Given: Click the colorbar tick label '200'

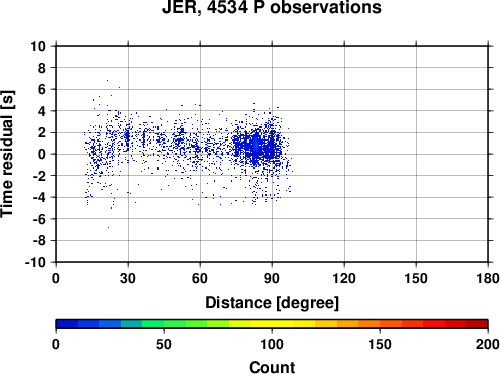Looking at the screenshot, I should (x=488, y=344).
